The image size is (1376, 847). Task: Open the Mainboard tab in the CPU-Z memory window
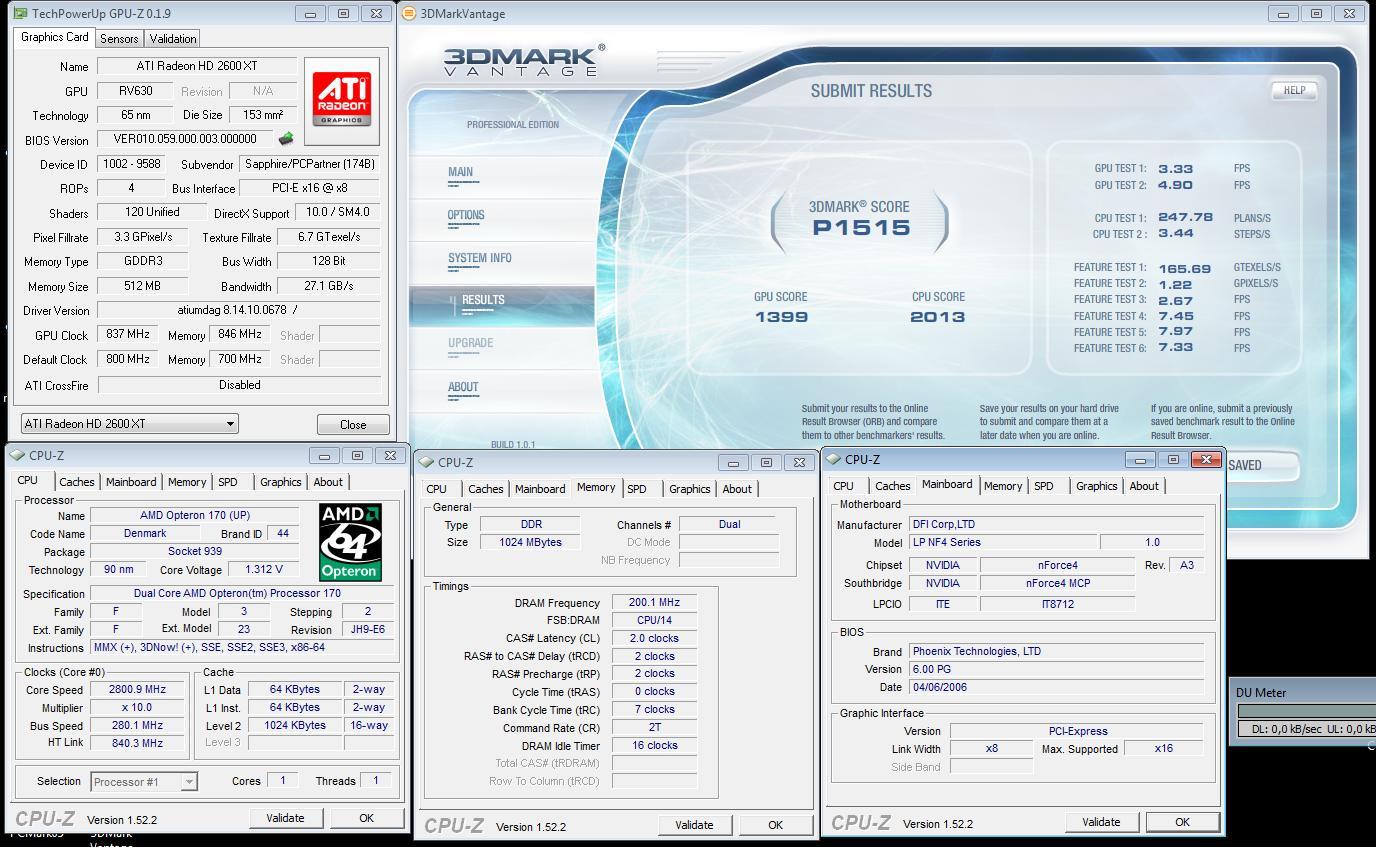click(x=540, y=489)
